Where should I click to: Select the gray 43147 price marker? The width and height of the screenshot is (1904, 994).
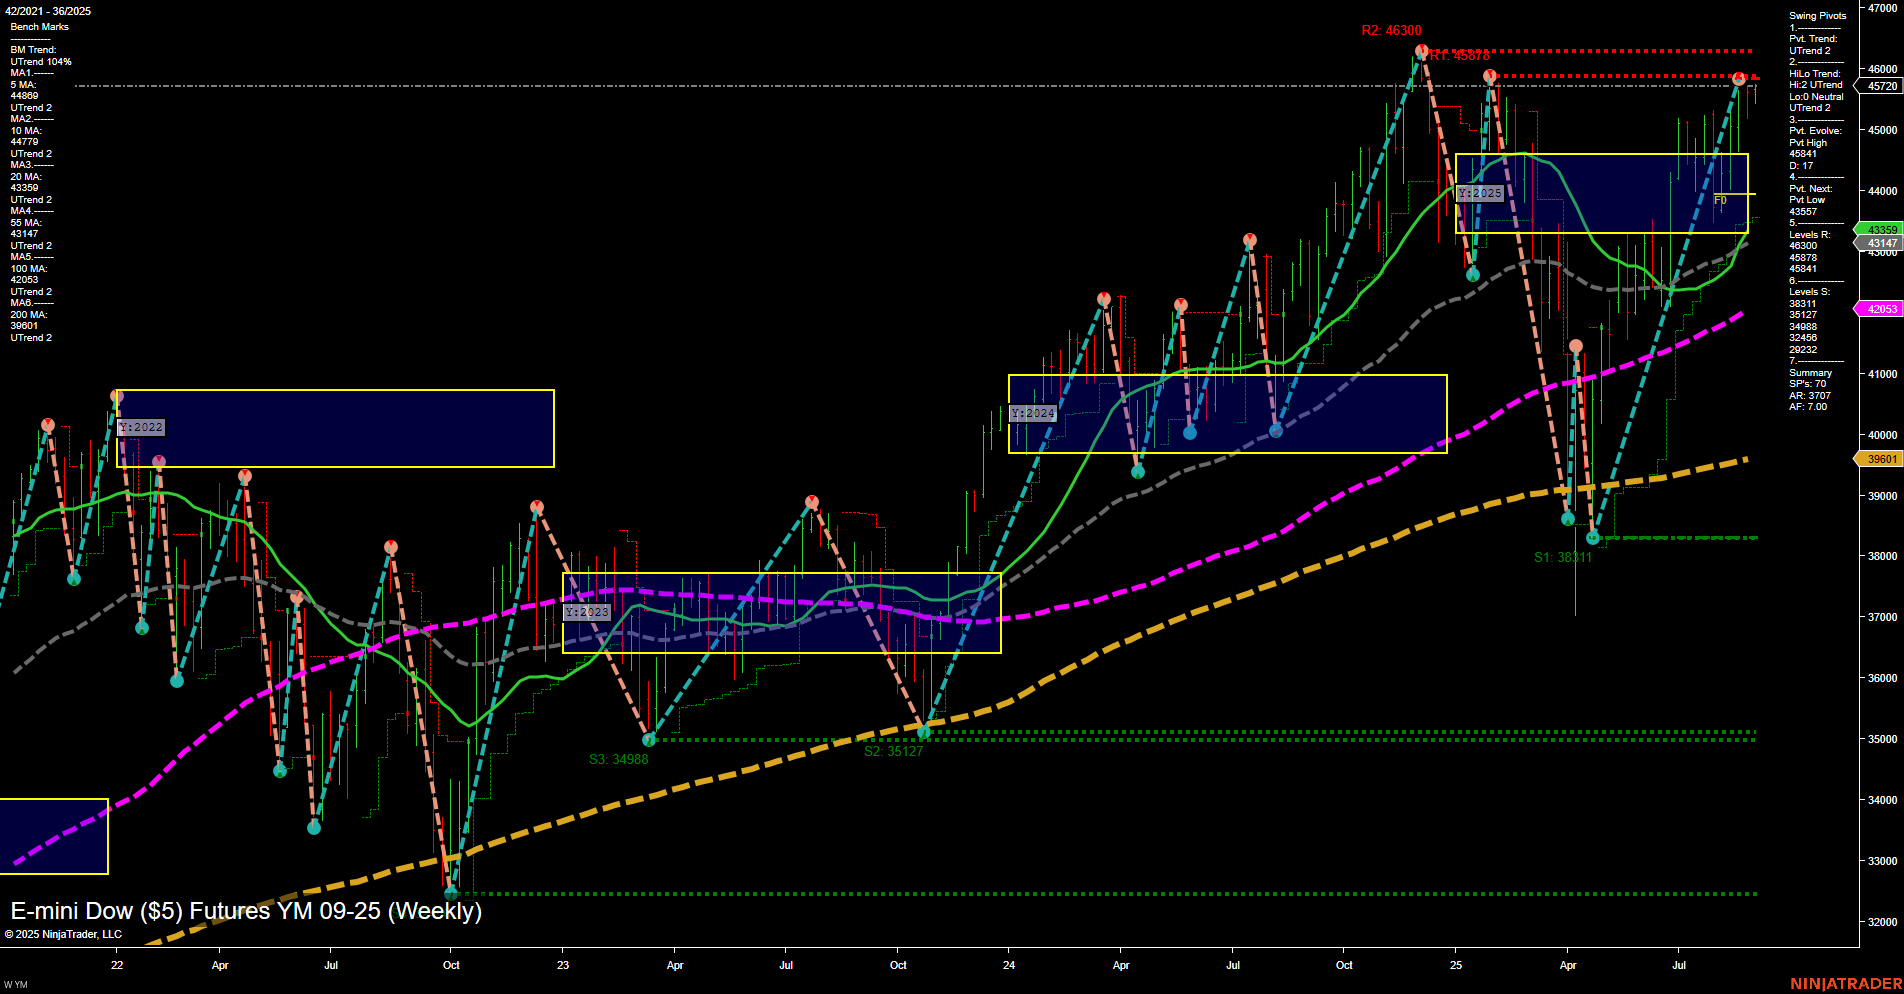point(1880,243)
